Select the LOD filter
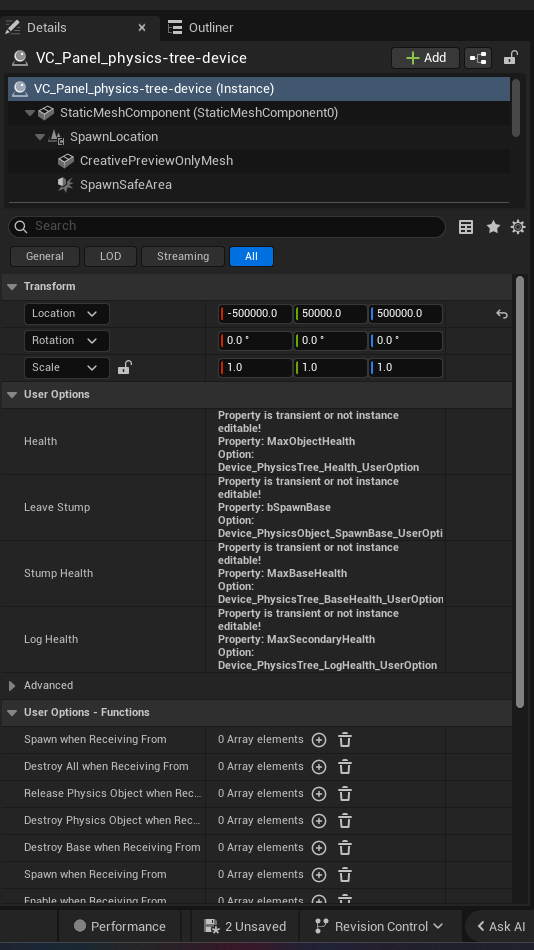 [x=110, y=256]
